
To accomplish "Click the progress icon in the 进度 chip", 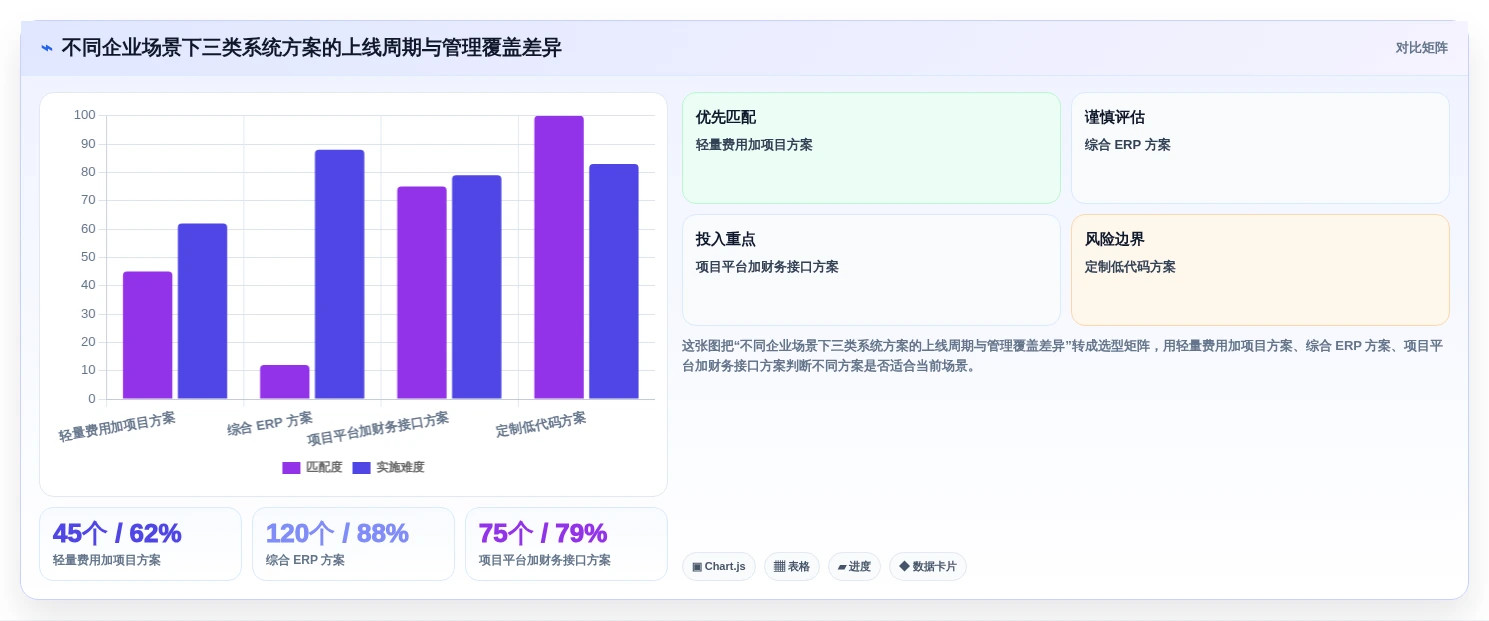I will tap(842, 567).
